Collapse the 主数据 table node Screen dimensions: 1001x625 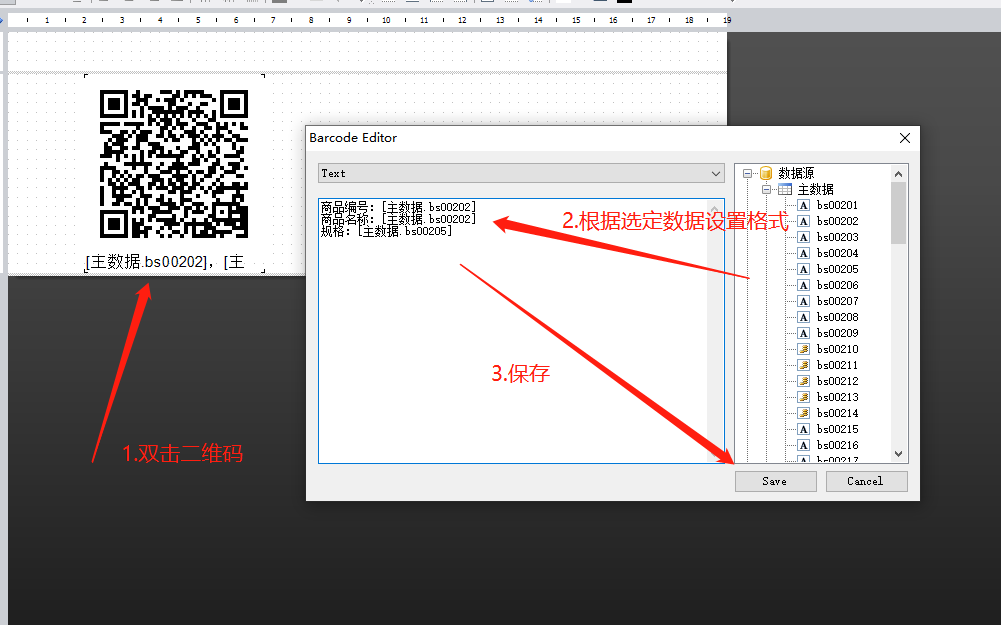[x=766, y=189]
